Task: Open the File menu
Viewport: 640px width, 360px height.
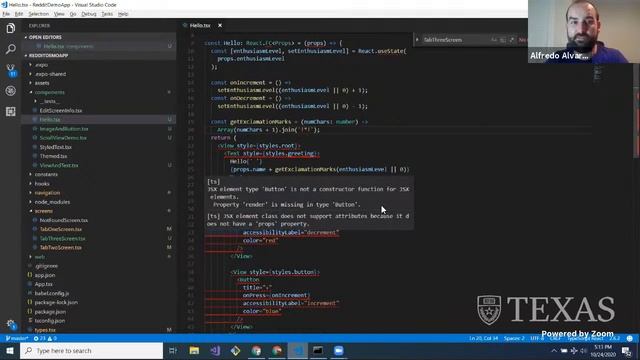Action: click(x=6, y=14)
